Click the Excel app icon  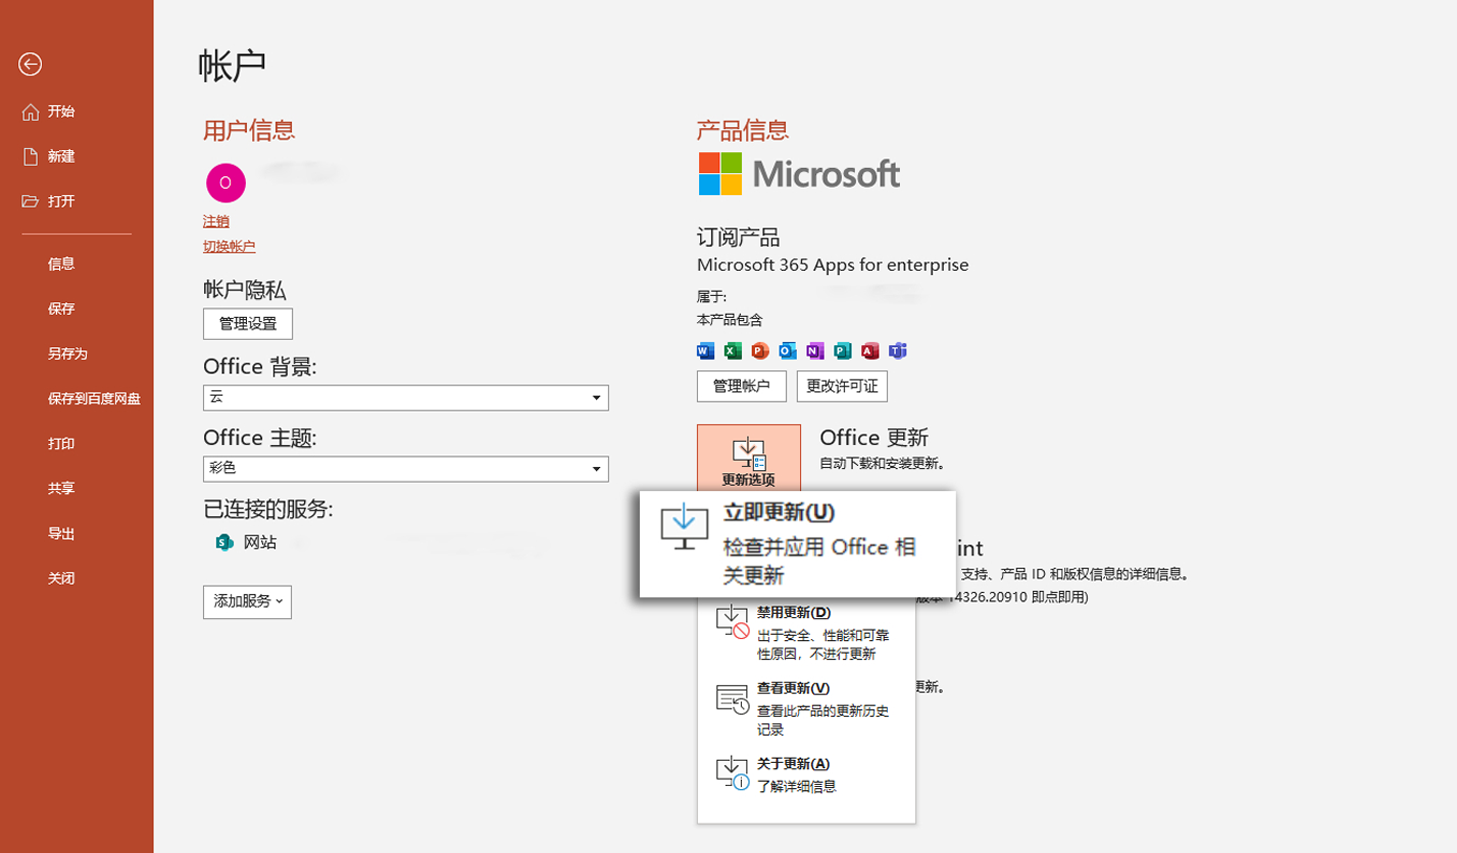point(733,351)
